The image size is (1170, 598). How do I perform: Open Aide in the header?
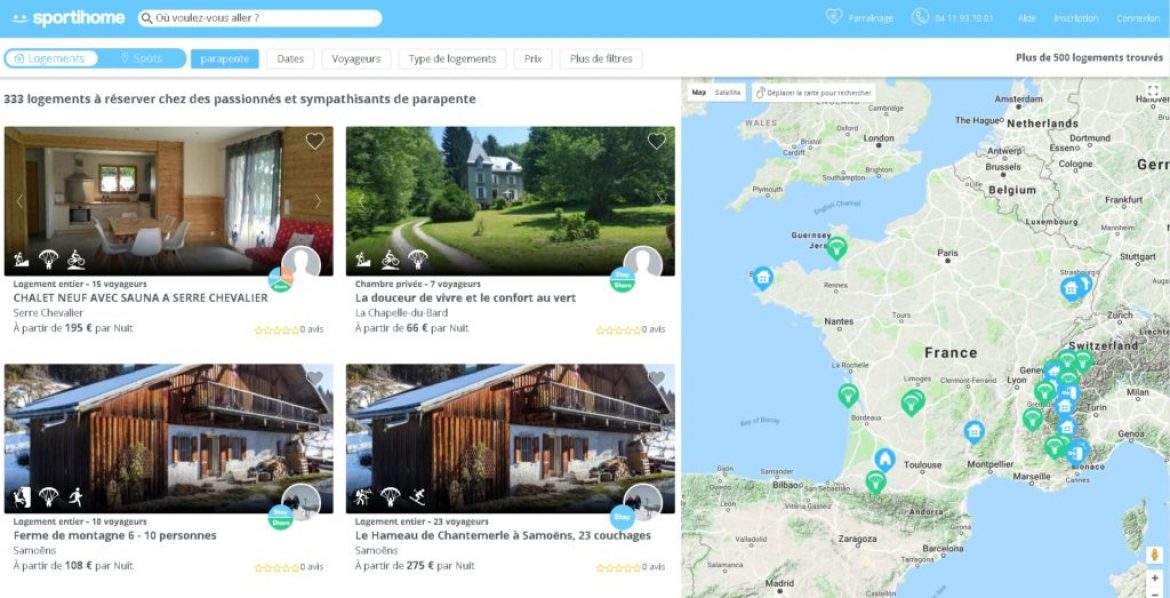1027,18
